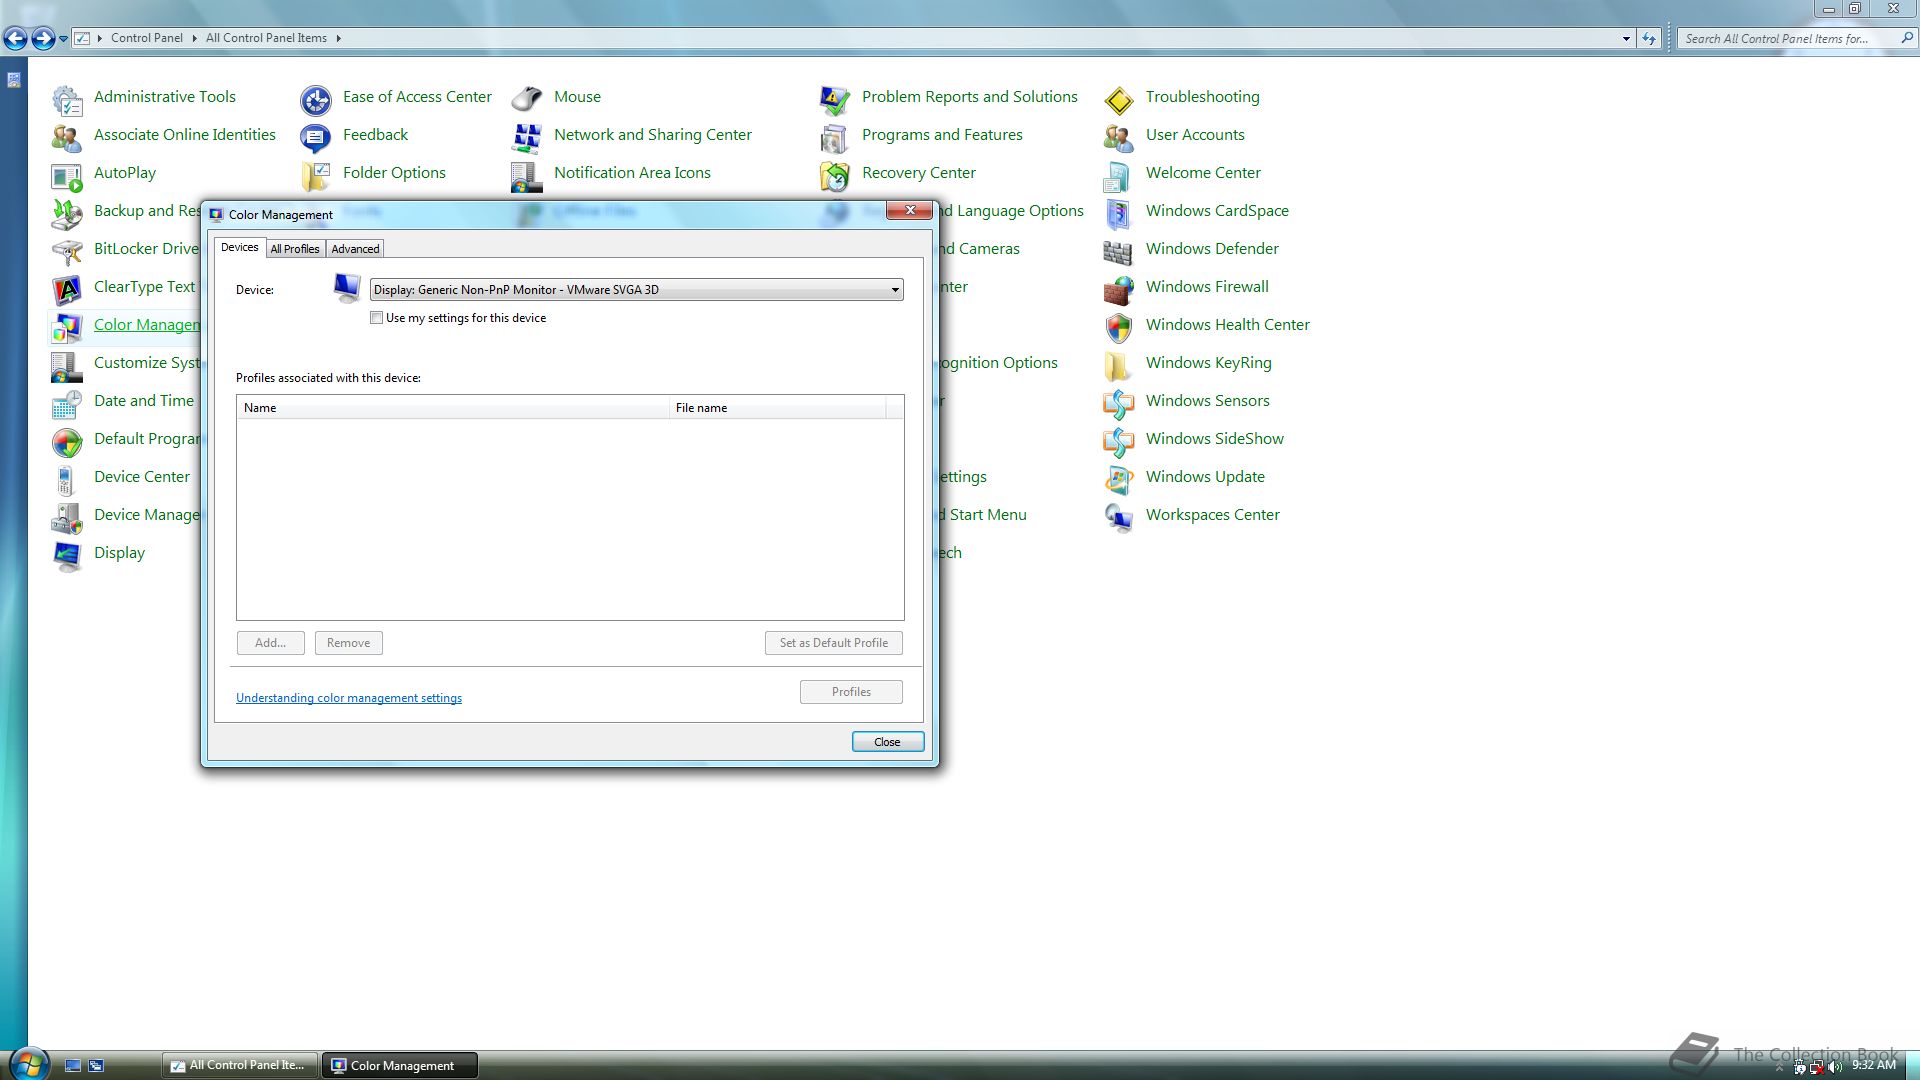Screen dimensions: 1920x1080
Task: Click the Profiles button
Action: click(851, 692)
